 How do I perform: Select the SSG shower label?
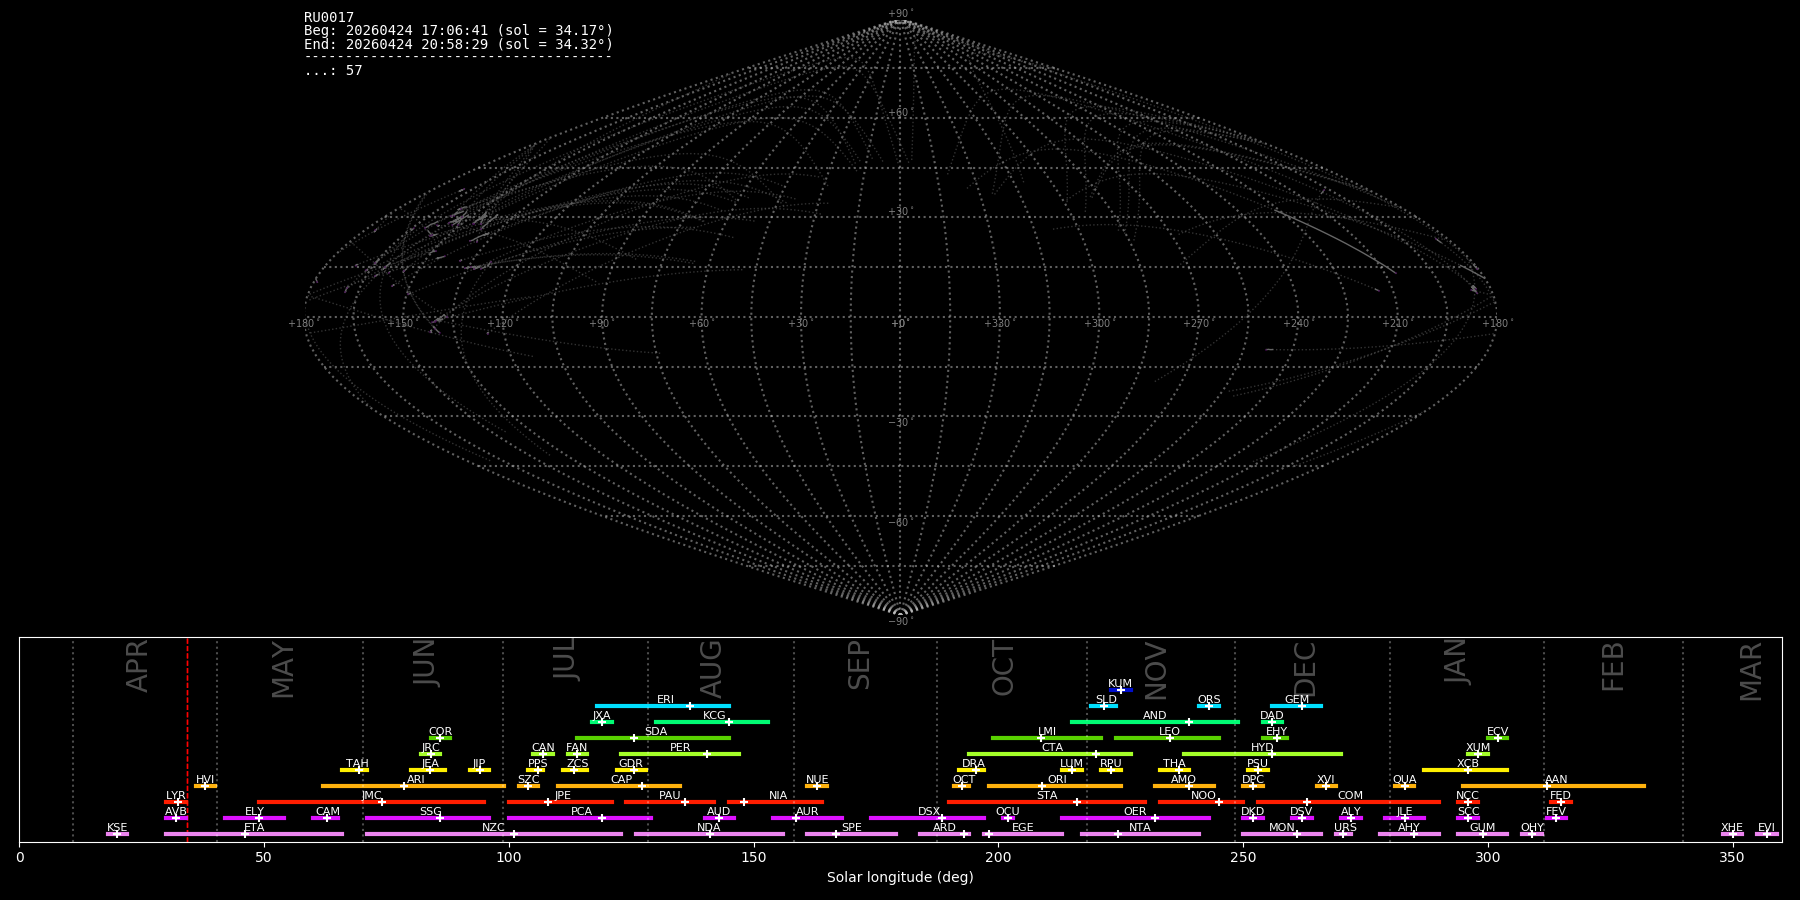click(x=430, y=811)
